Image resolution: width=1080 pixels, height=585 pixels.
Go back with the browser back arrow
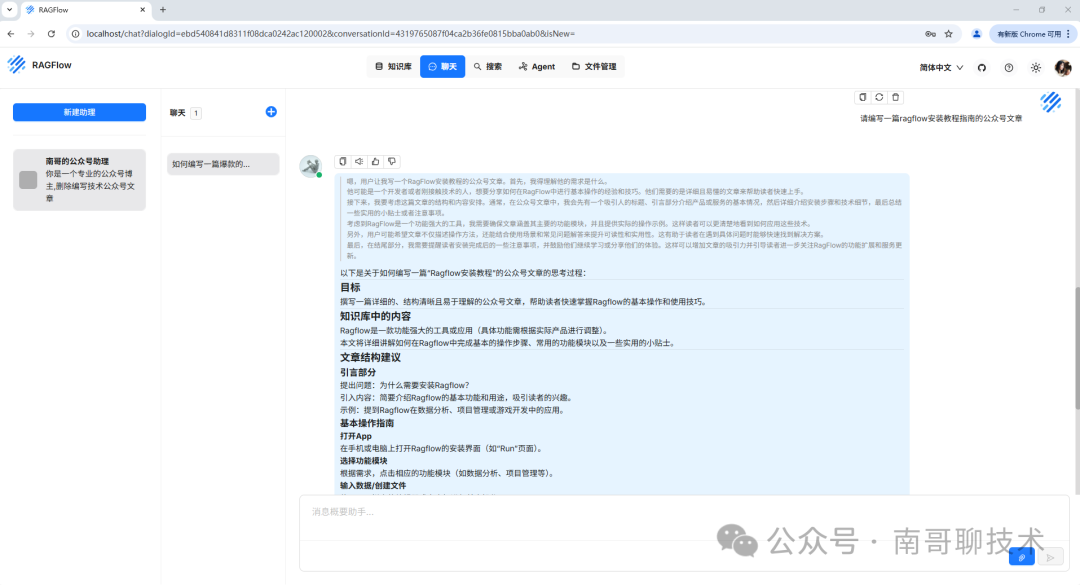pos(11,34)
